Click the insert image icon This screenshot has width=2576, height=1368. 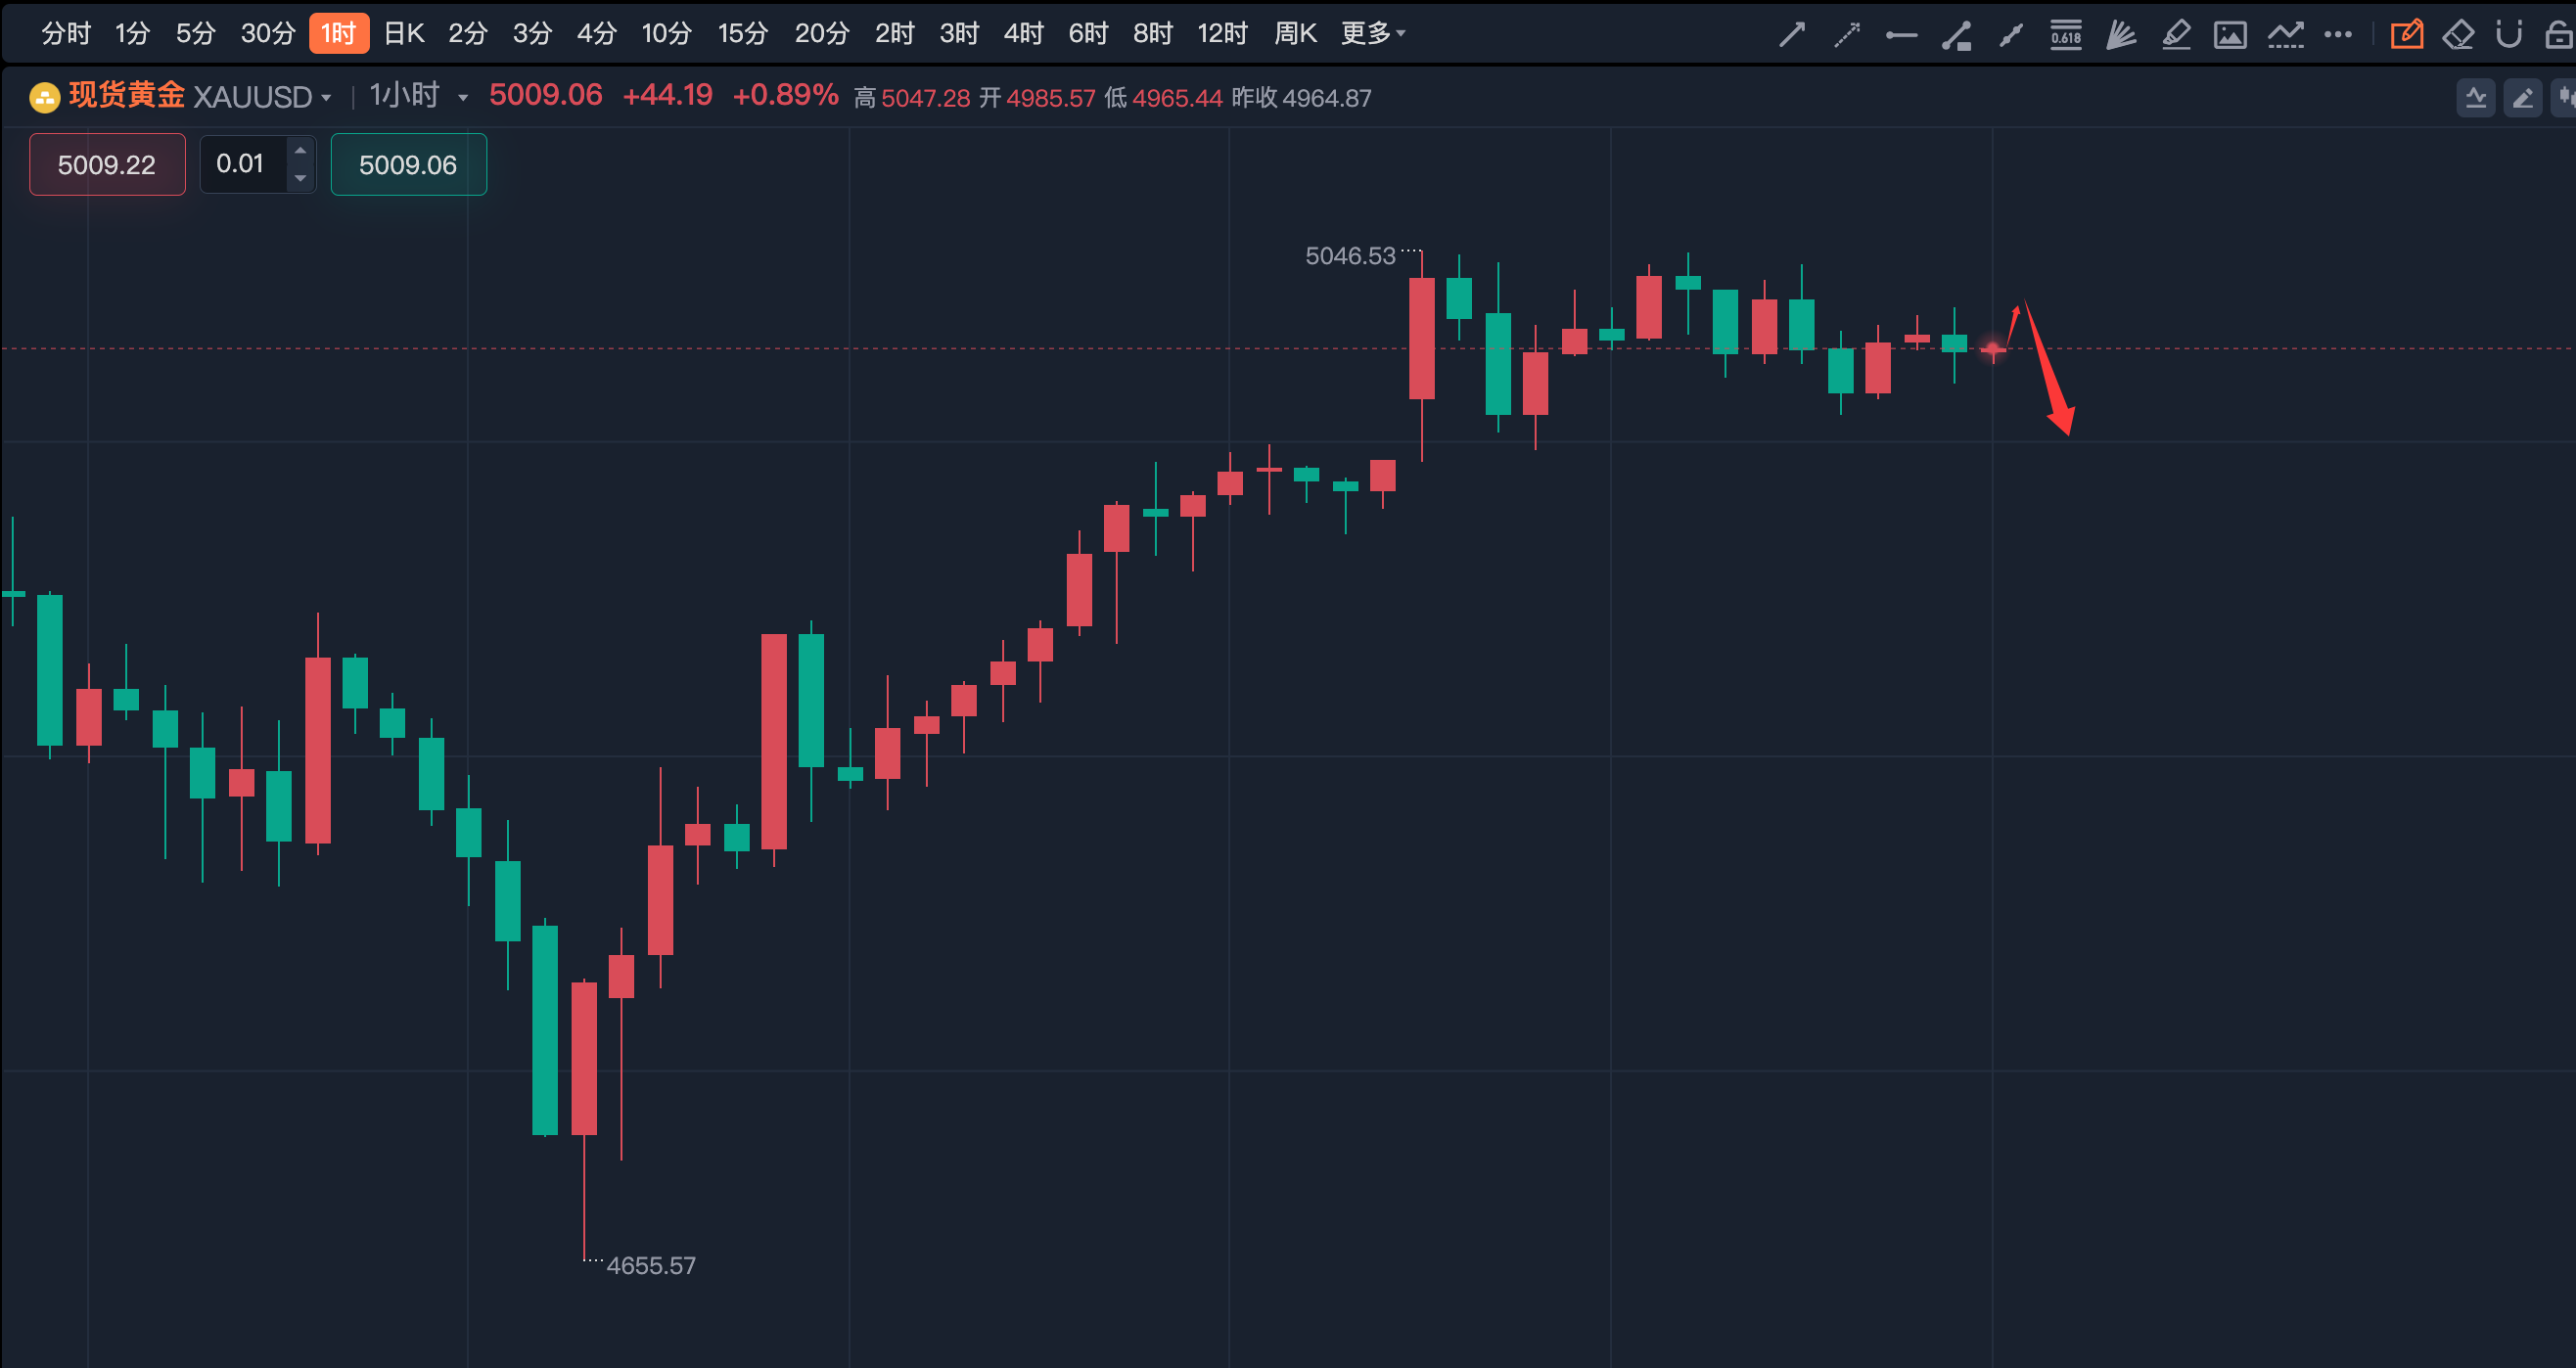coord(2230,35)
